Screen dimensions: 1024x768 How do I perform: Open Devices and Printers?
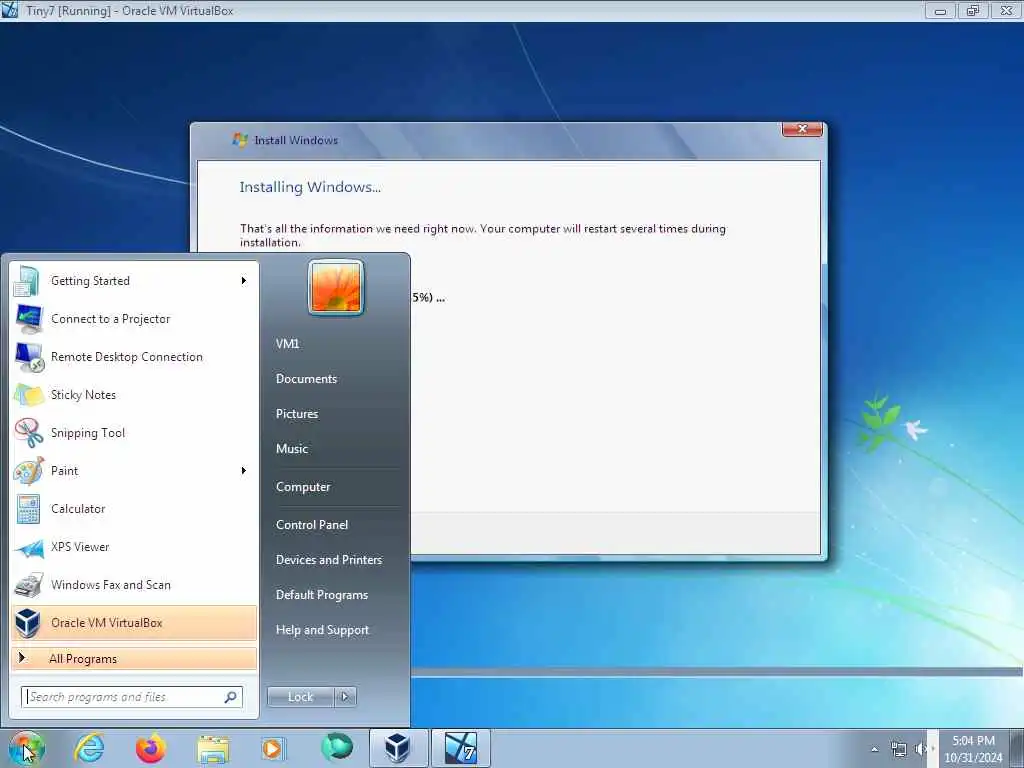(328, 560)
